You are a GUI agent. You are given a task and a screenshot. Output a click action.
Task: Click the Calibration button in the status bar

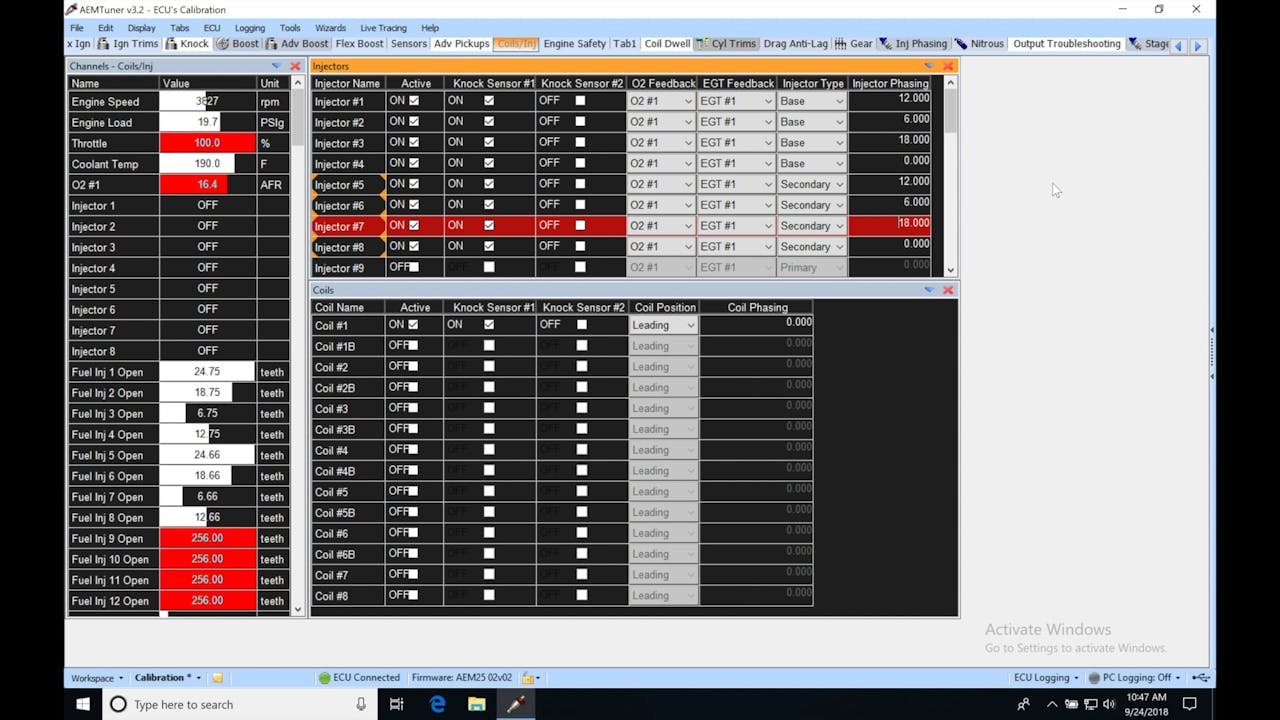click(x=160, y=677)
